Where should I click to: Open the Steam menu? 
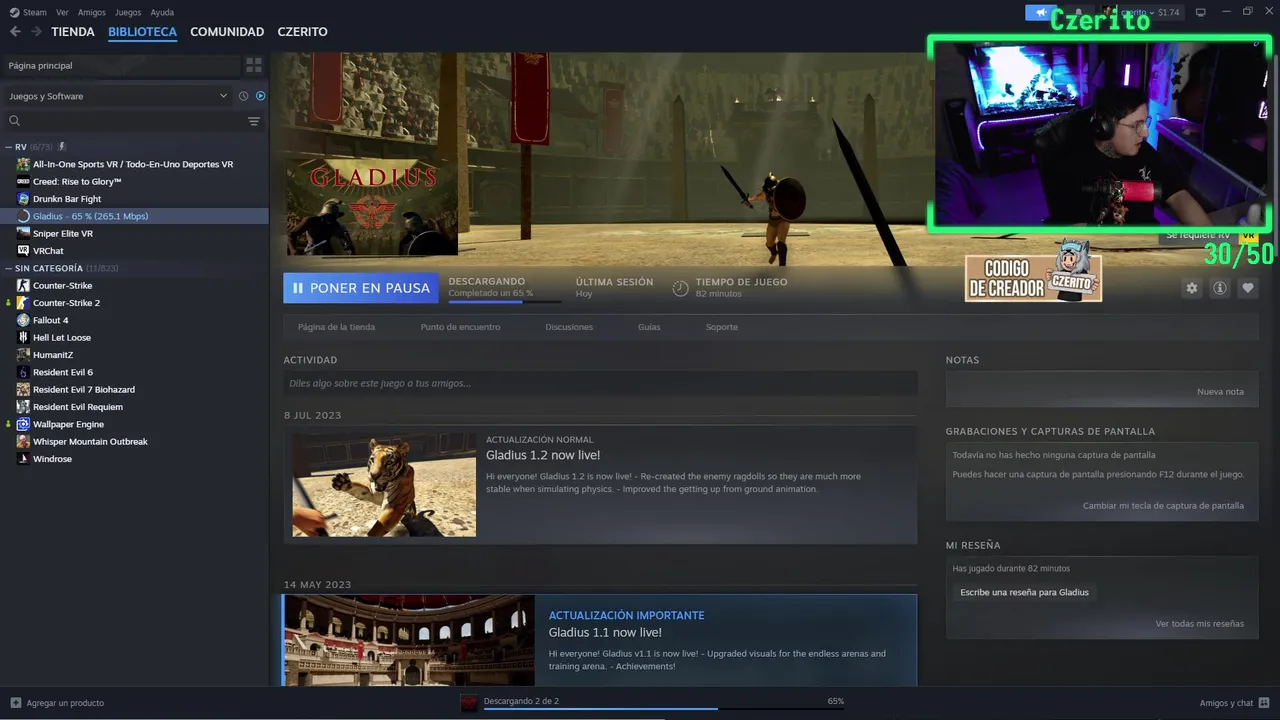(x=35, y=12)
